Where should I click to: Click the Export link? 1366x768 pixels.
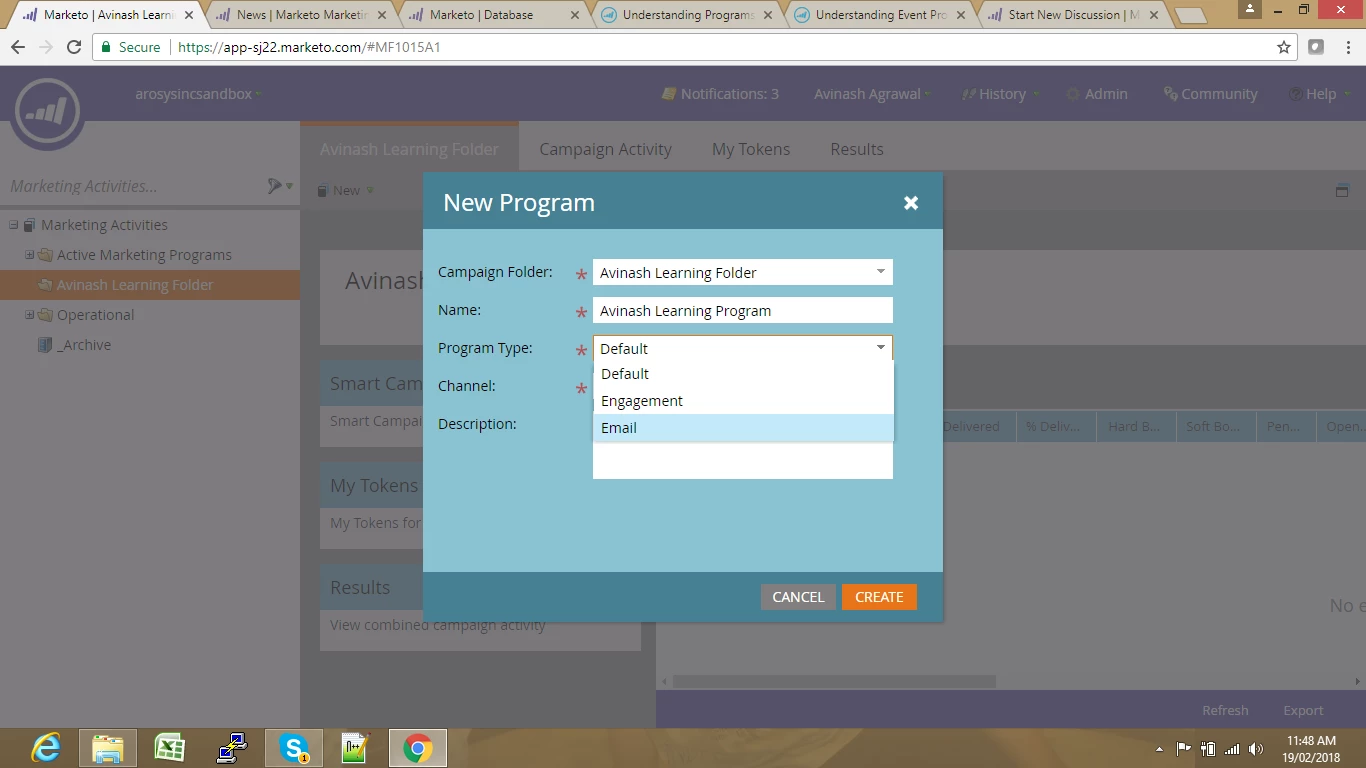[1303, 710]
